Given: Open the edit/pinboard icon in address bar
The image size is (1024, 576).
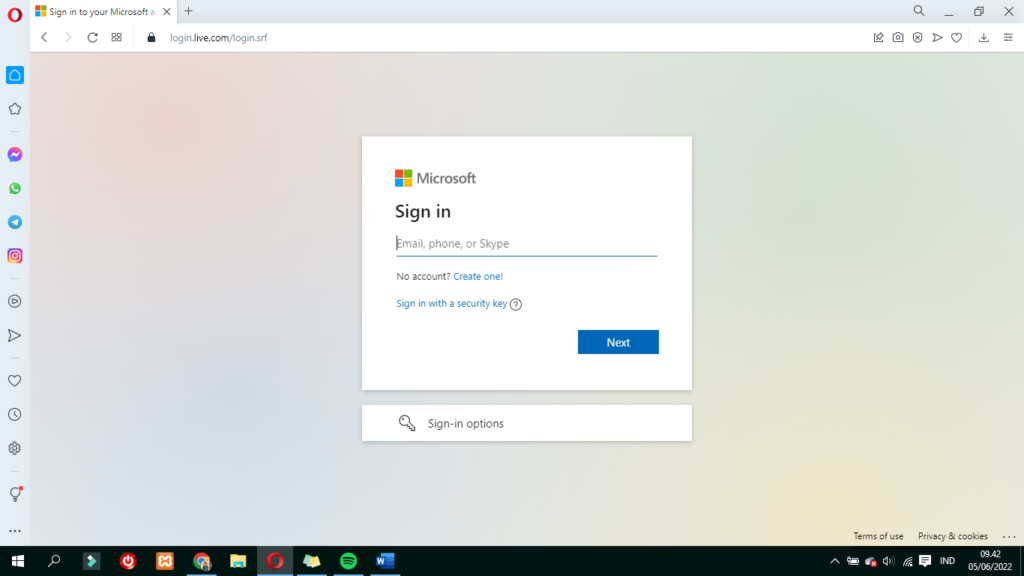Looking at the screenshot, I should point(878,38).
